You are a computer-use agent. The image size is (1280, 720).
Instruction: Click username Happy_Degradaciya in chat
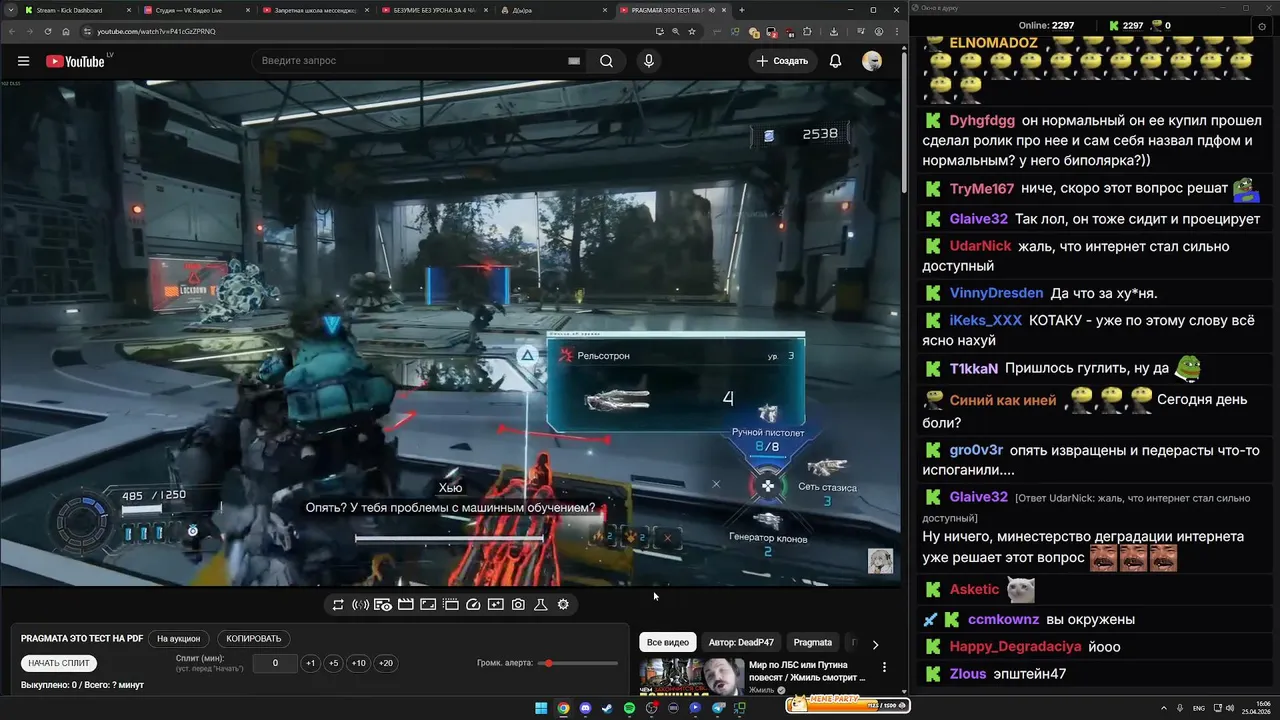coord(1015,646)
